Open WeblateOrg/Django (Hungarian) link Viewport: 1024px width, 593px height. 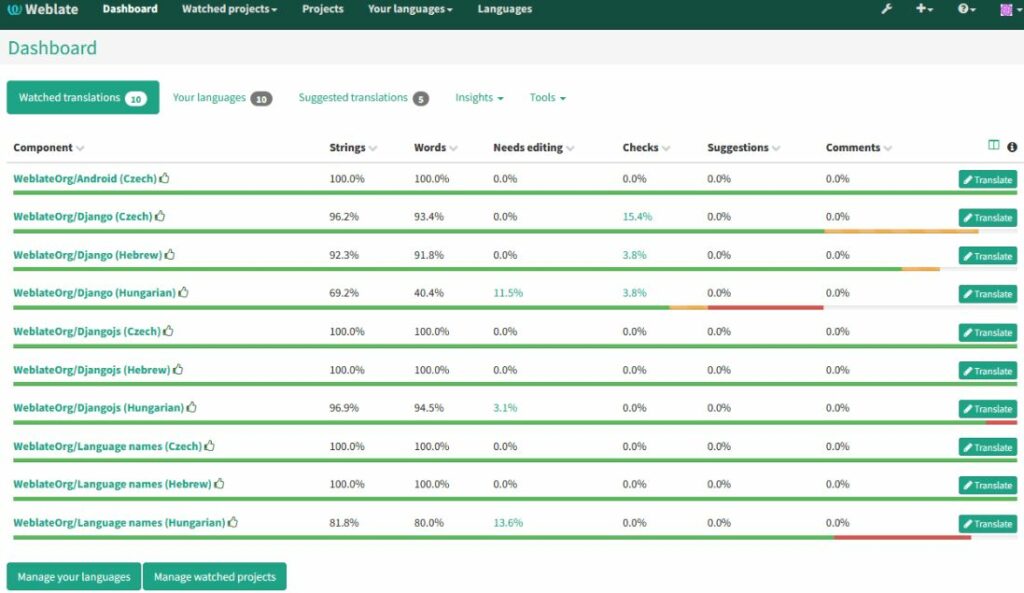(95, 293)
